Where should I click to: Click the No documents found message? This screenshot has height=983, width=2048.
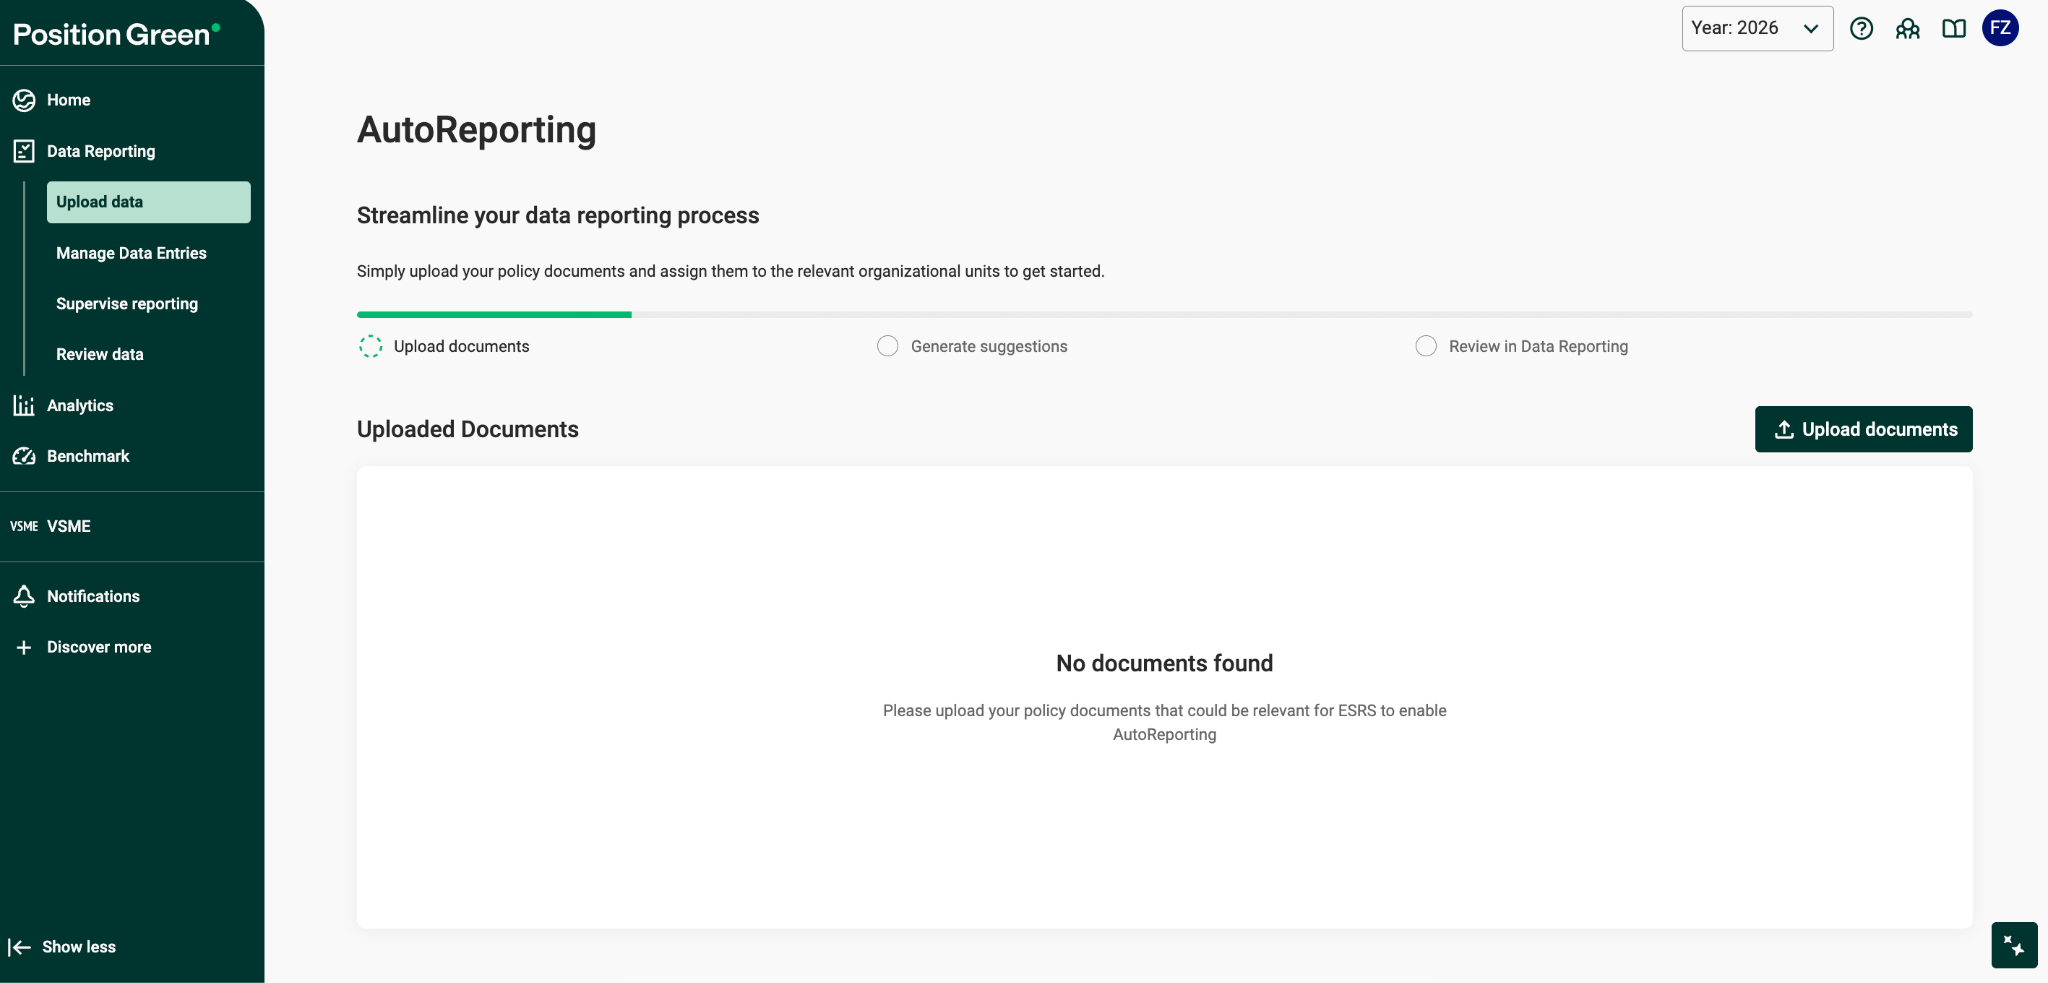click(x=1164, y=663)
